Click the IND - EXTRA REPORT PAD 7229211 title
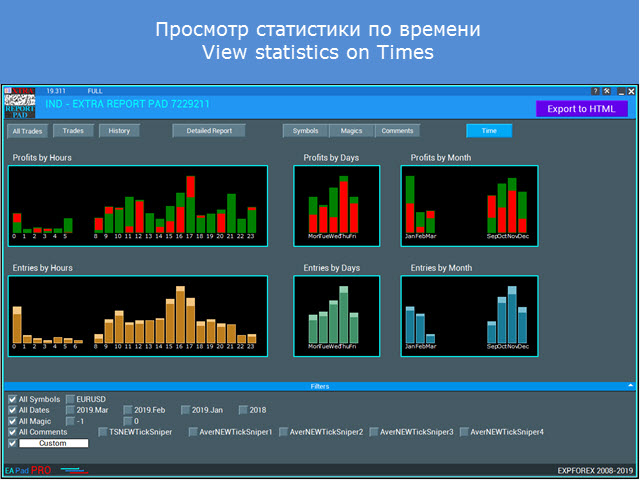This screenshot has height=480, width=640. point(127,104)
